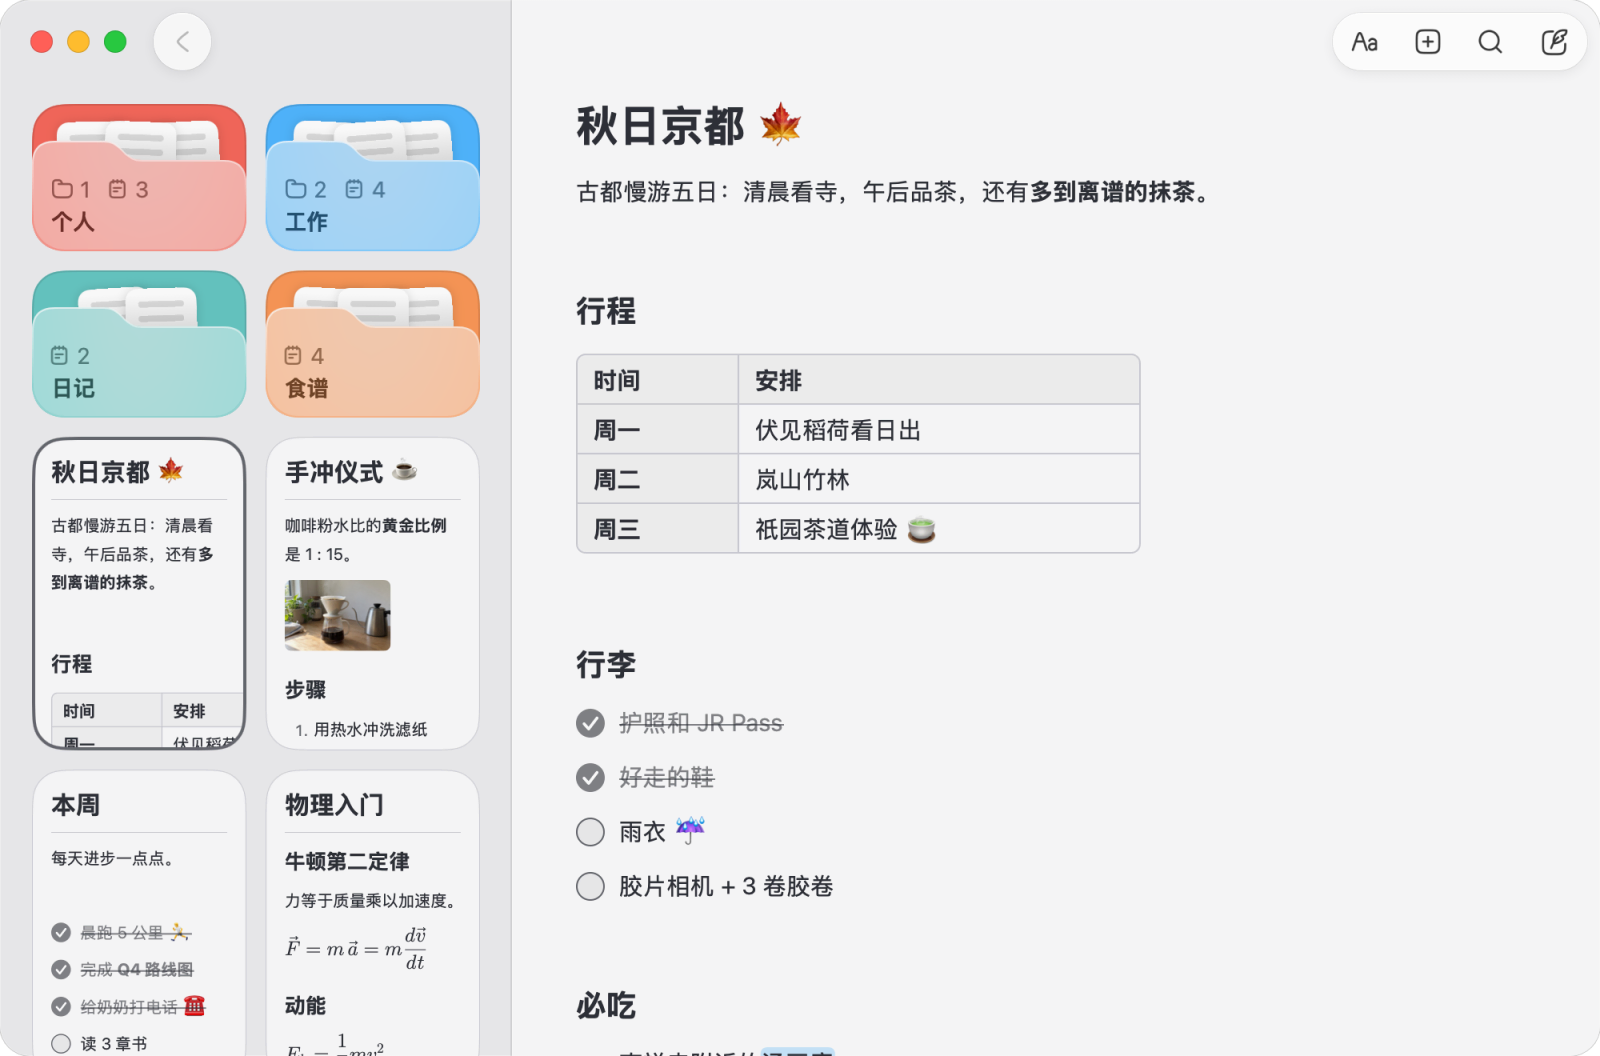Image resolution: width=1600 pixels, height=1056 pixels.
Task: Open the red 个人 folder
Action: point(139,177)
